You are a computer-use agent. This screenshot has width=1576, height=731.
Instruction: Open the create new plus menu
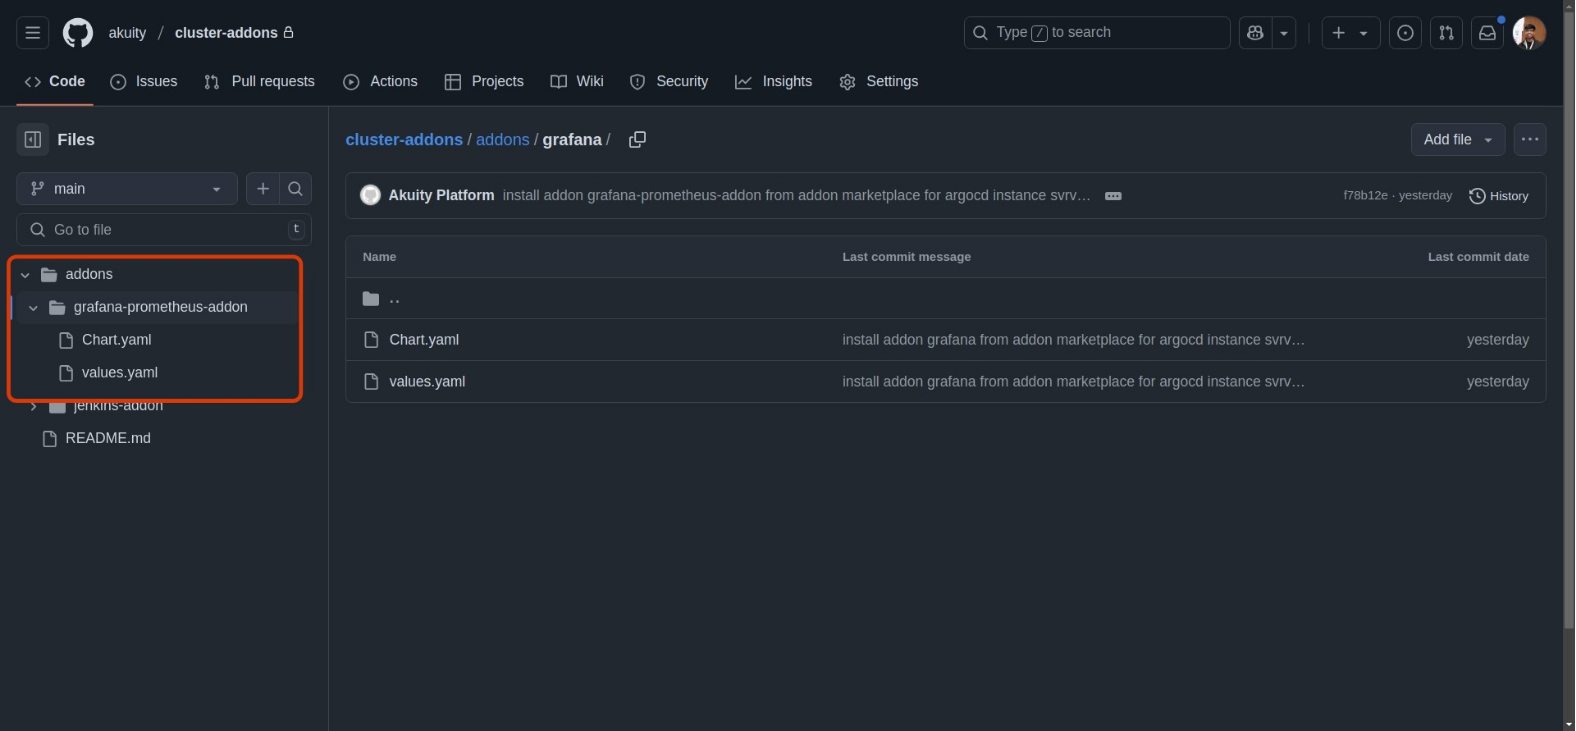(1351, 33)
